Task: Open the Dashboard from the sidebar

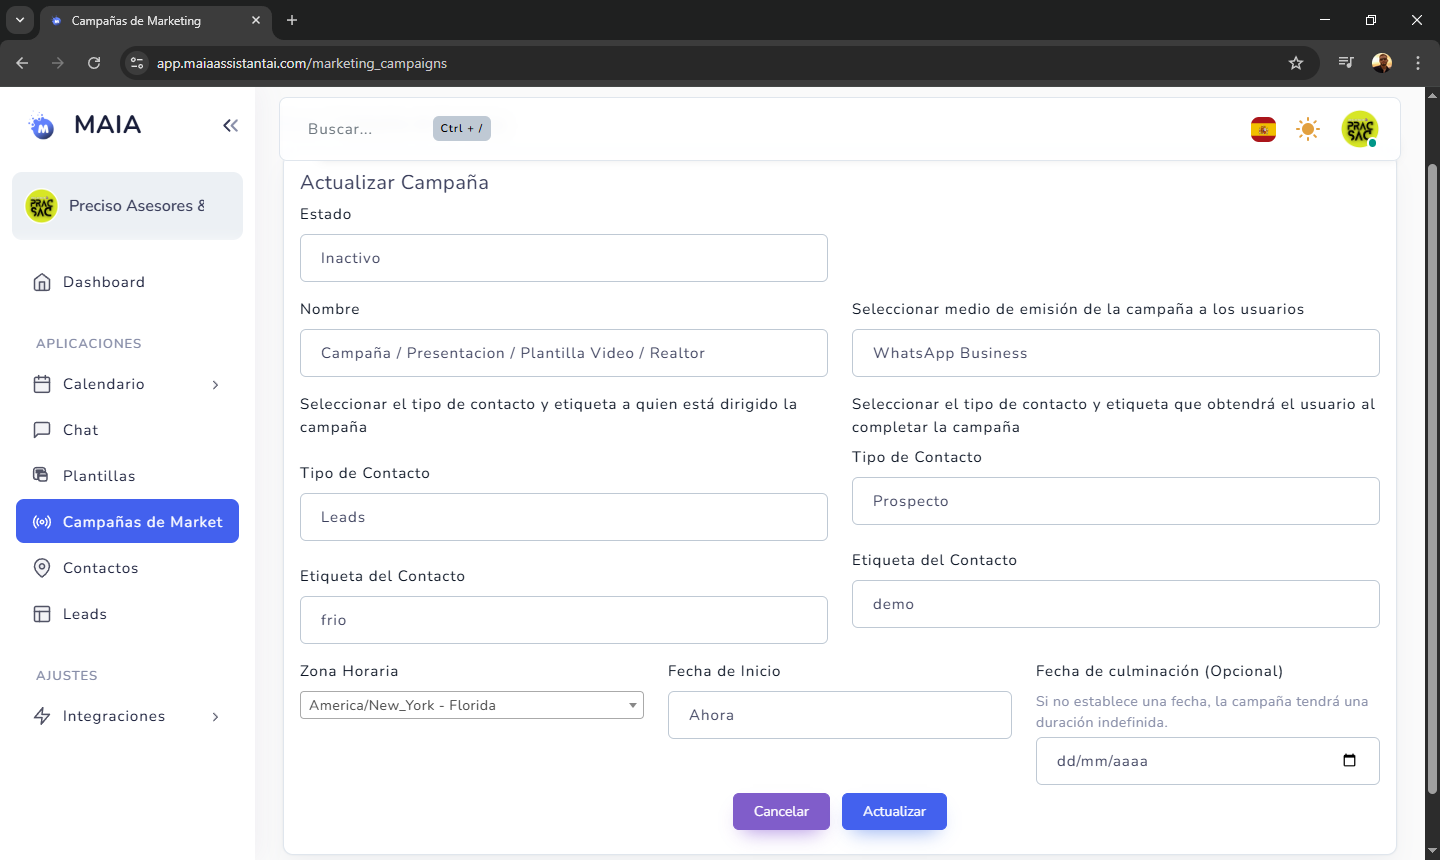Action: click(104, 282)
